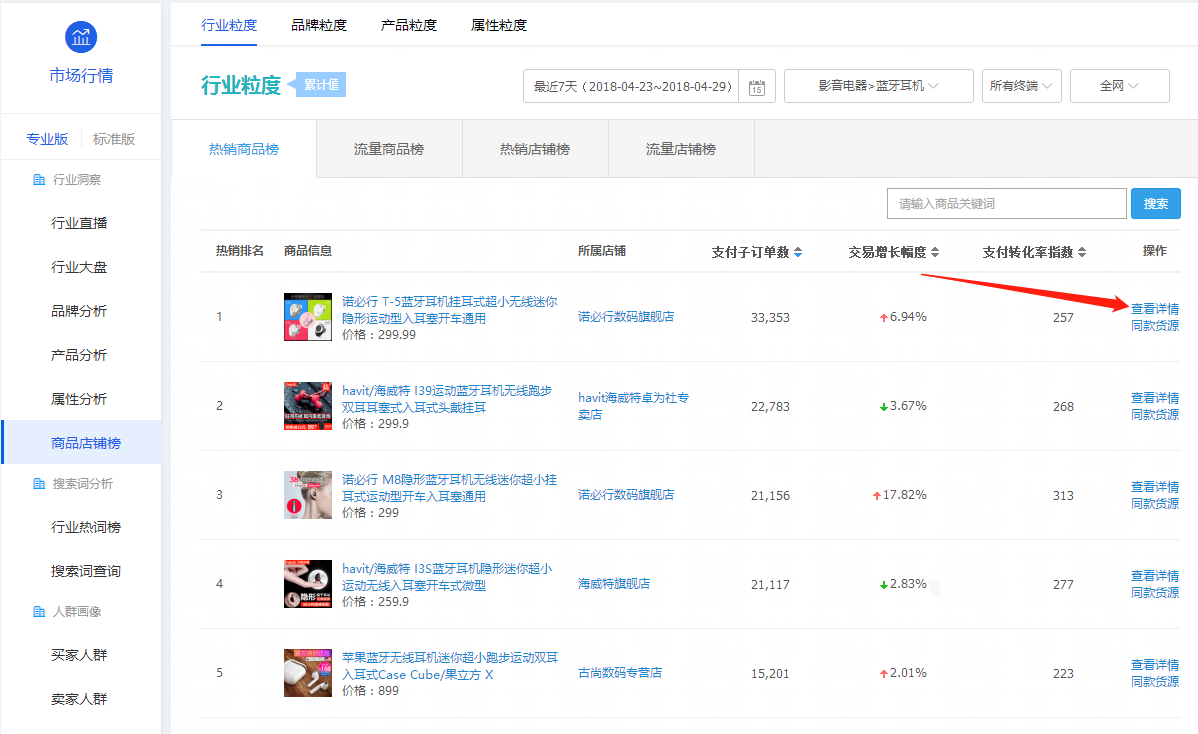
Task: Open thumbnail of 苹果蓝牙无线耳机 product
Action: (x=308, y=673)
